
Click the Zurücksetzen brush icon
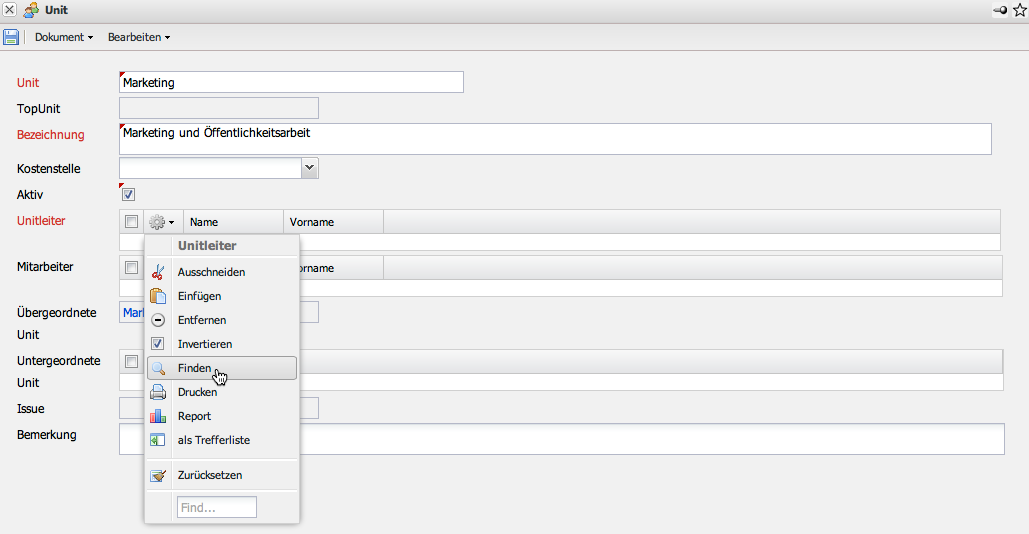coord(158,476)
